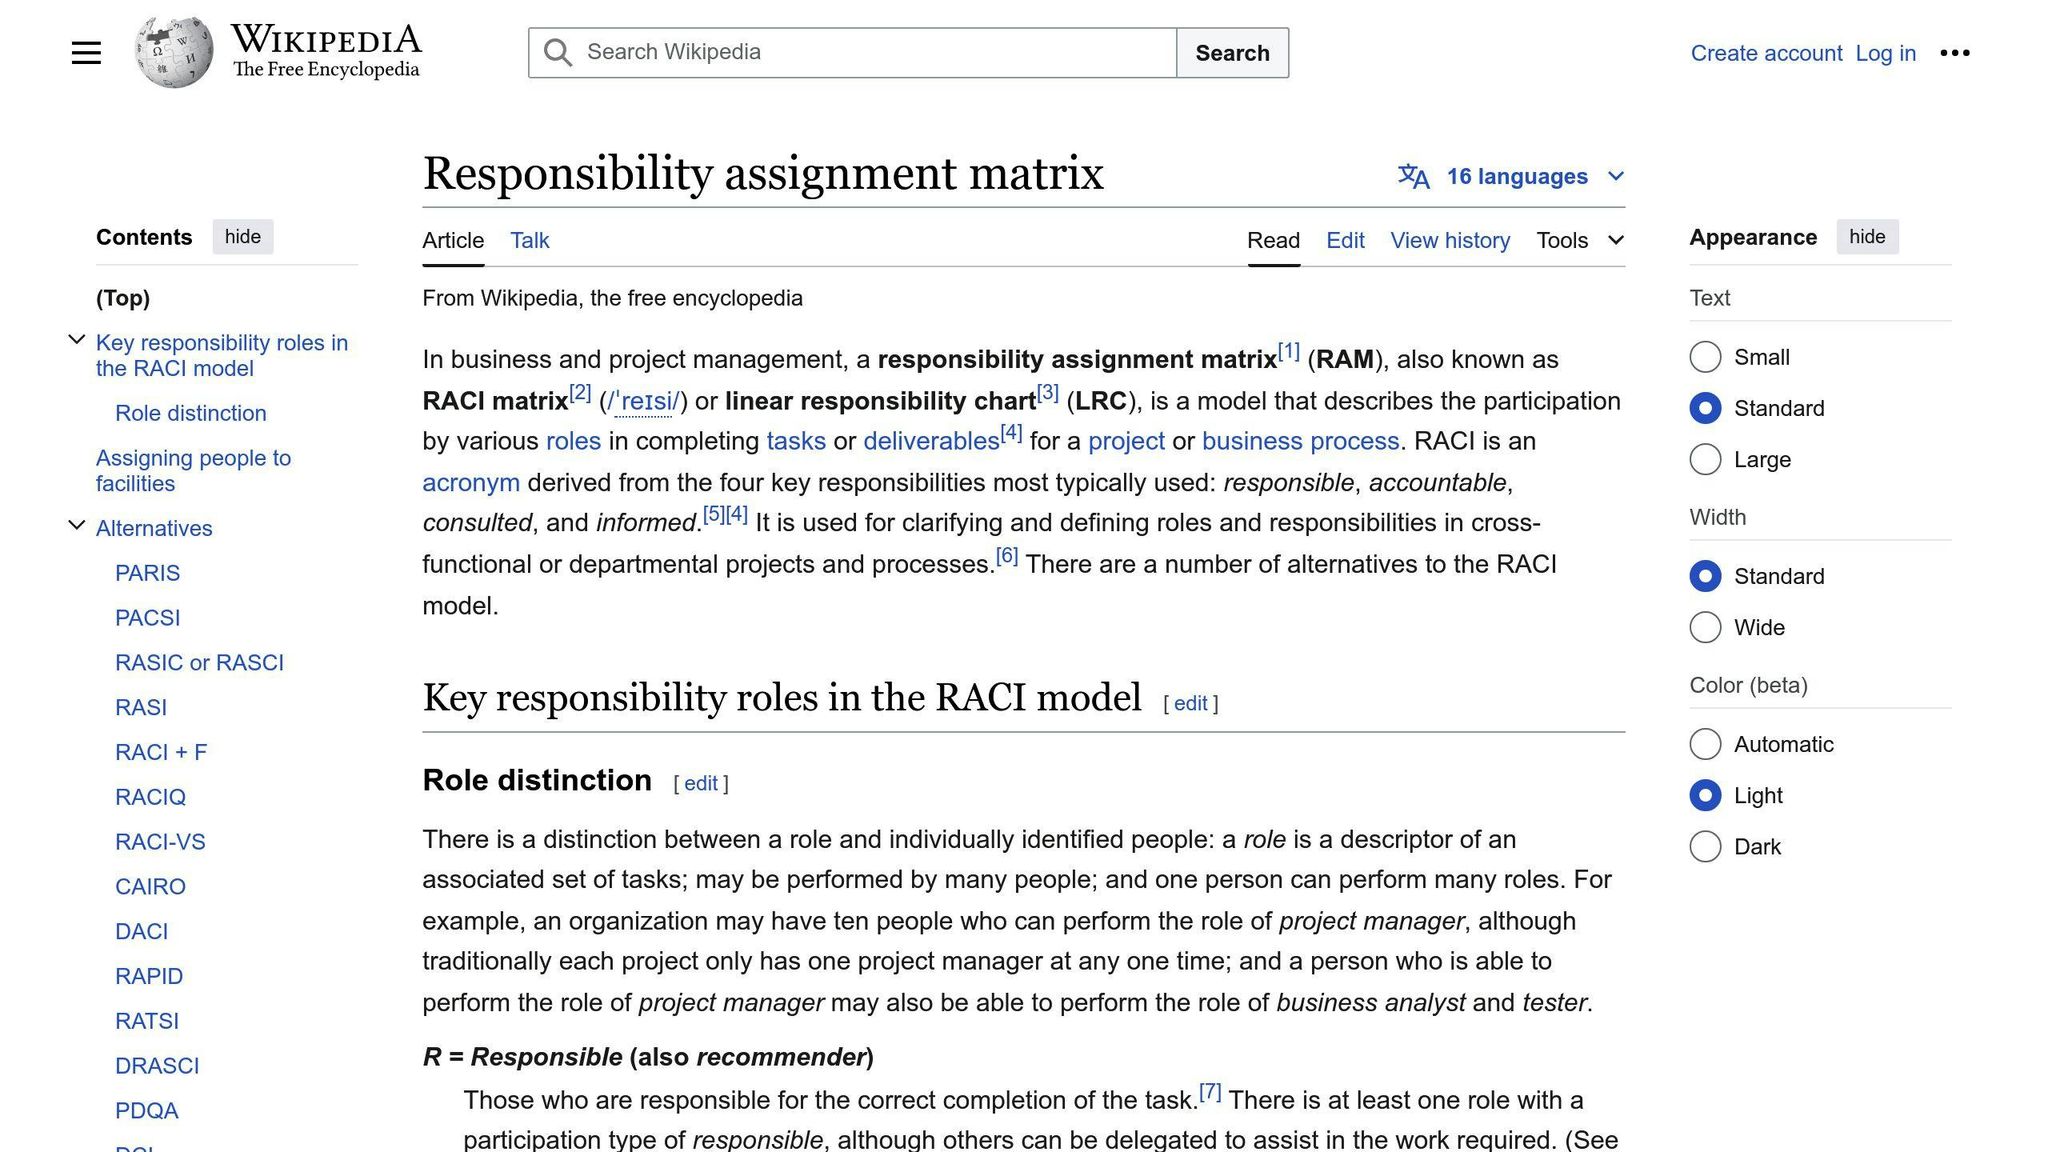Click the search magnifier icon
Image resolution: width=2048 pixels, height=1152 pixels.
coord(557,52)
